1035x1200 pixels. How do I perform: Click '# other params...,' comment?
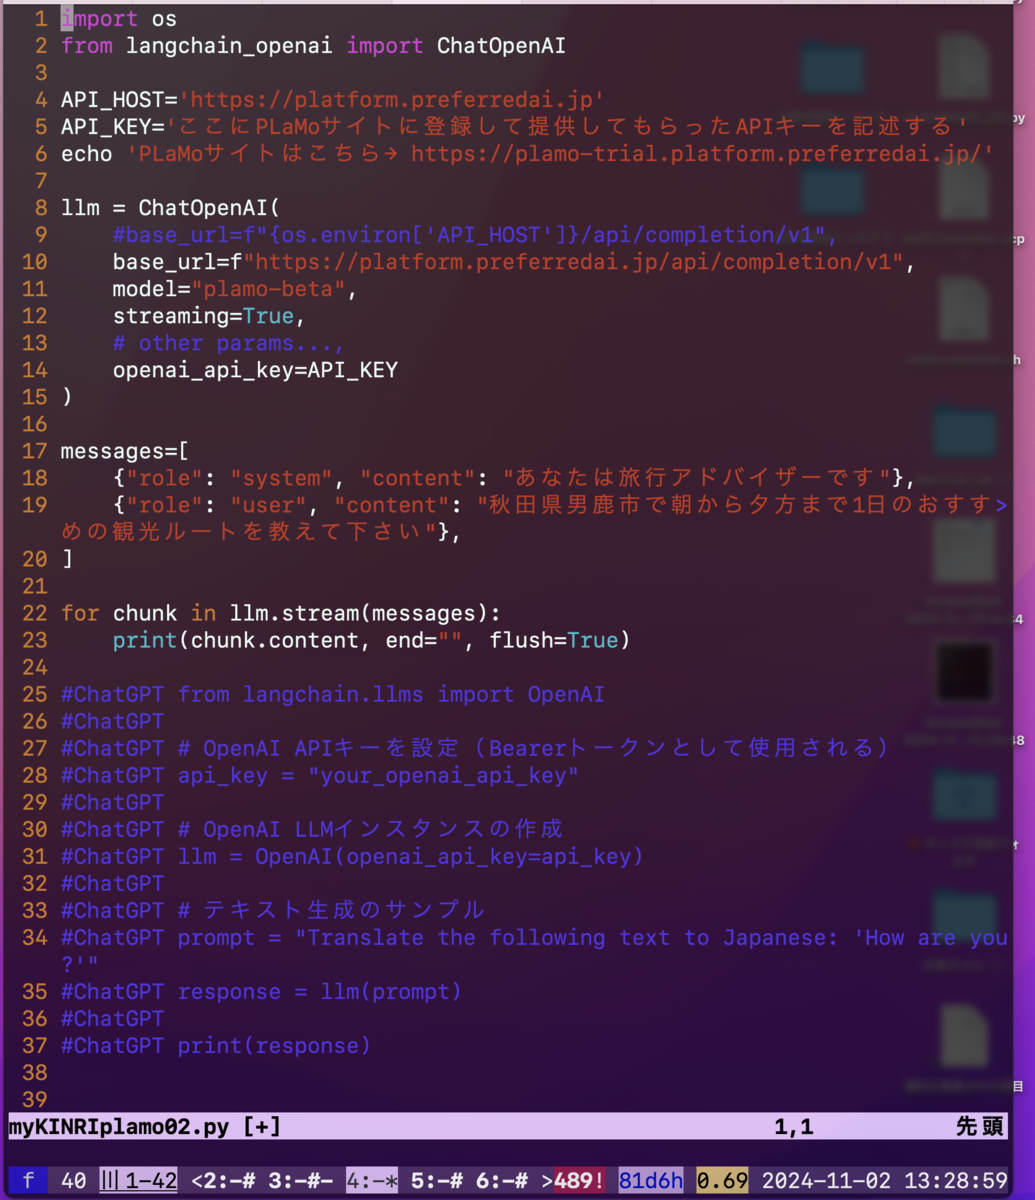click(x=229, y=343)
